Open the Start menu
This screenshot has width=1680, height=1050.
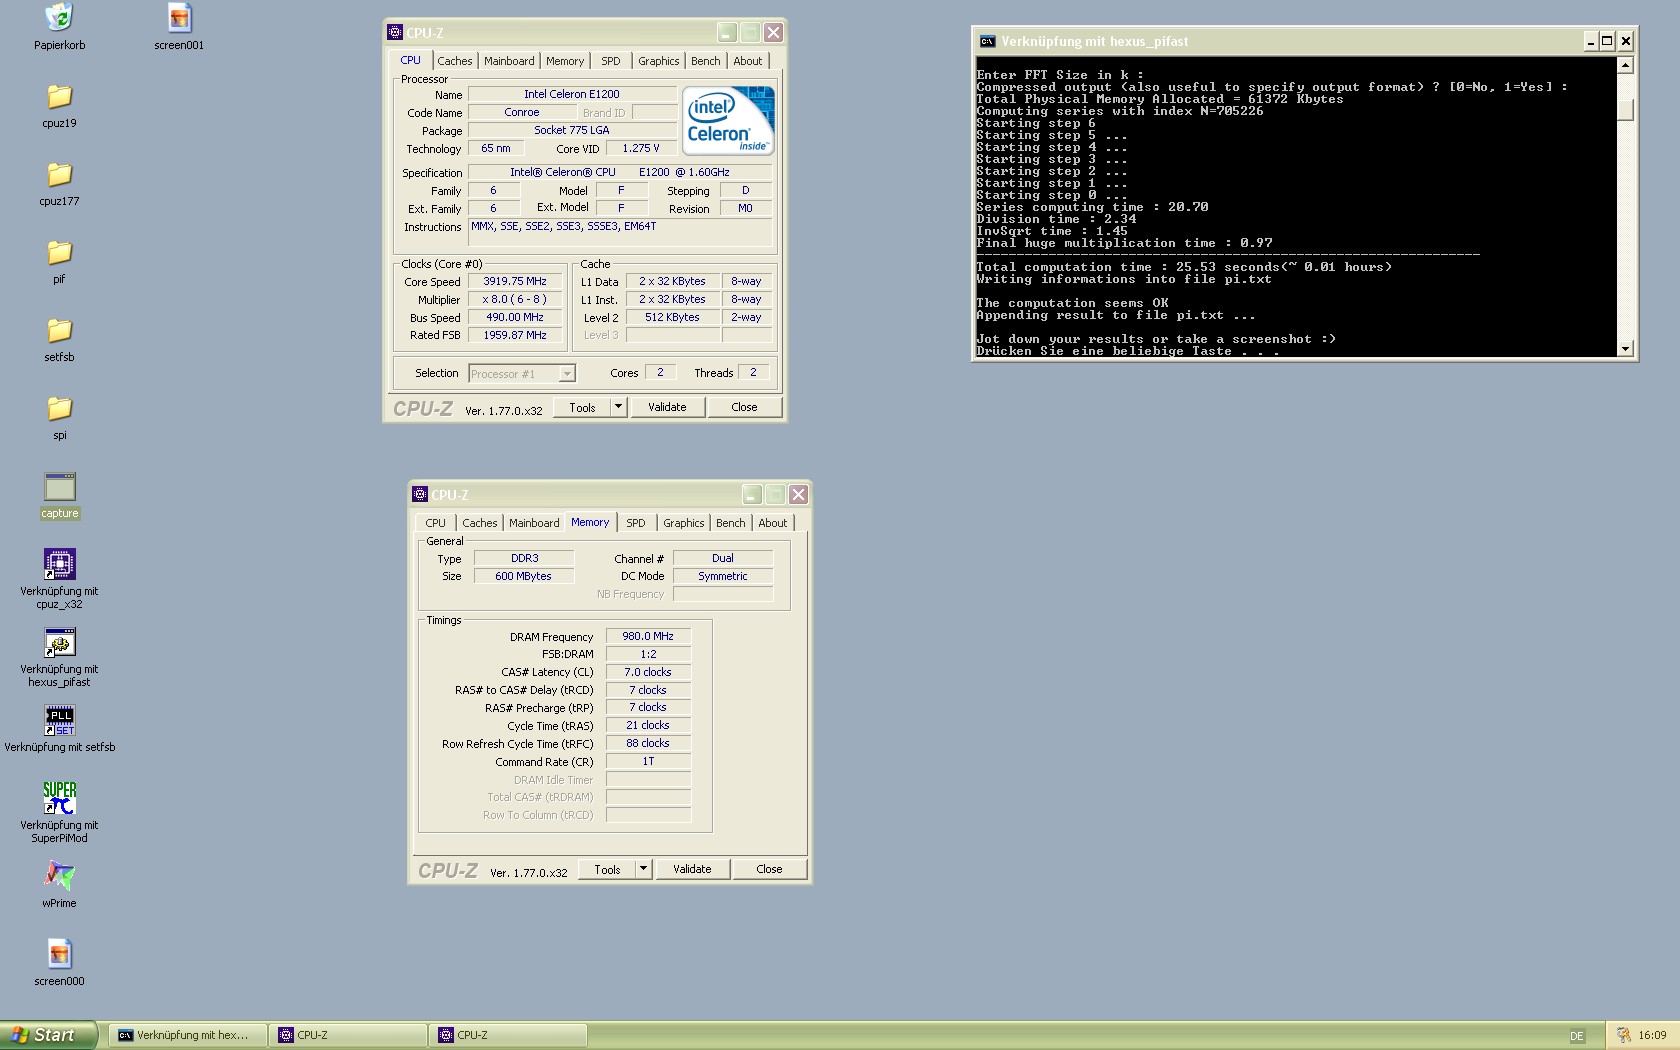(48, 1035)
